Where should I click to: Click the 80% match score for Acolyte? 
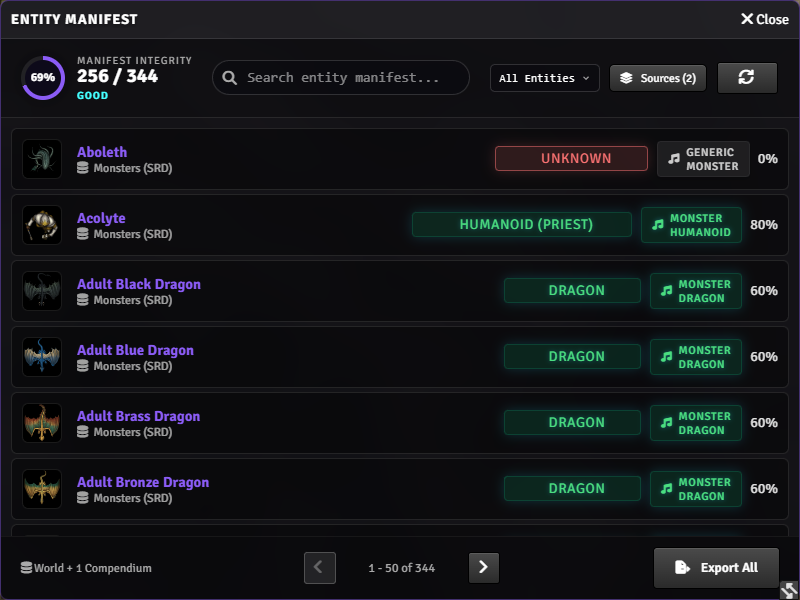[764, 224]
